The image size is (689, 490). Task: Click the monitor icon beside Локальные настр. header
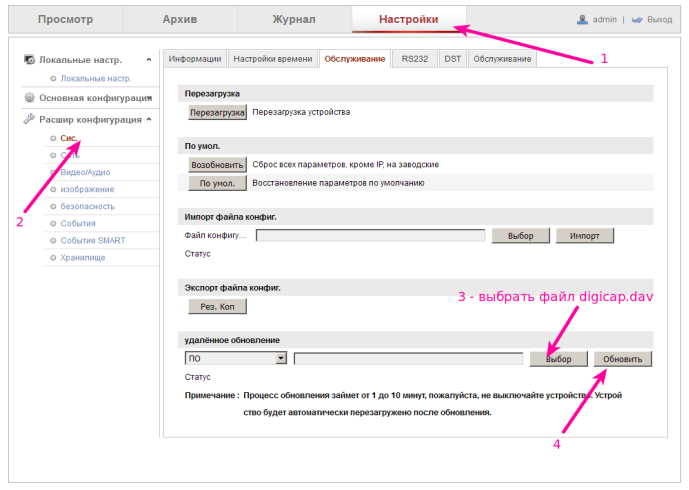point(30,61)
